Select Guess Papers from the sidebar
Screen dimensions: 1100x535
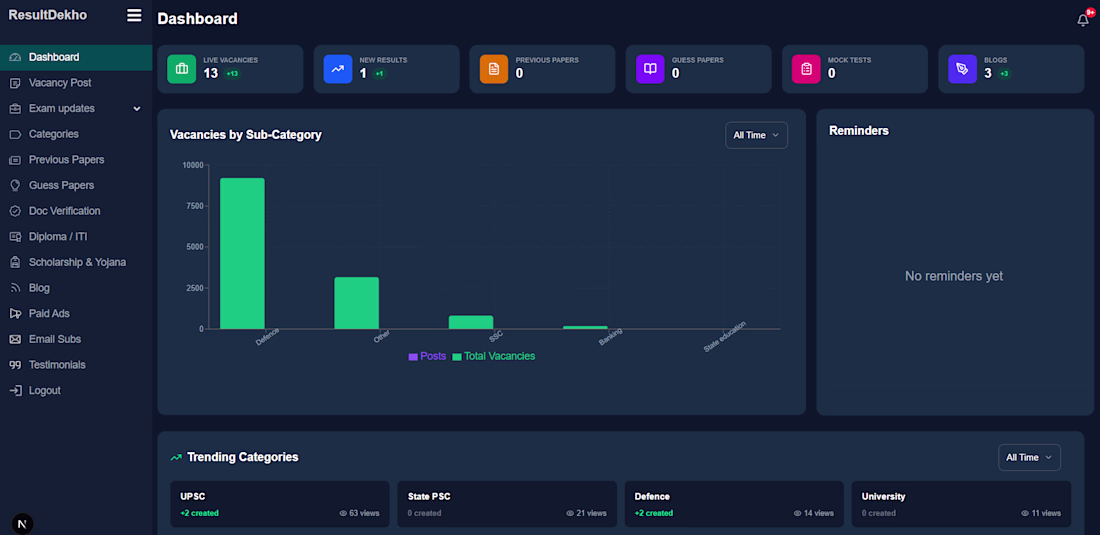pyautogui.click(x=76, y=185)
